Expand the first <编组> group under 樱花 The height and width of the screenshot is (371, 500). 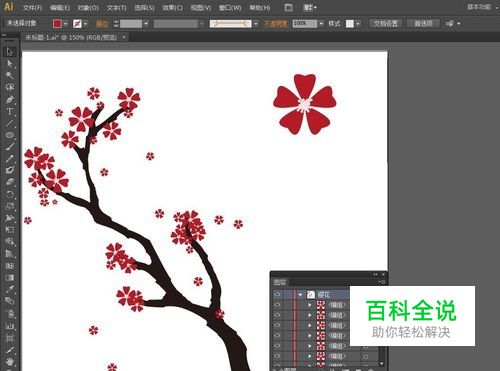[x=310, y=305]
